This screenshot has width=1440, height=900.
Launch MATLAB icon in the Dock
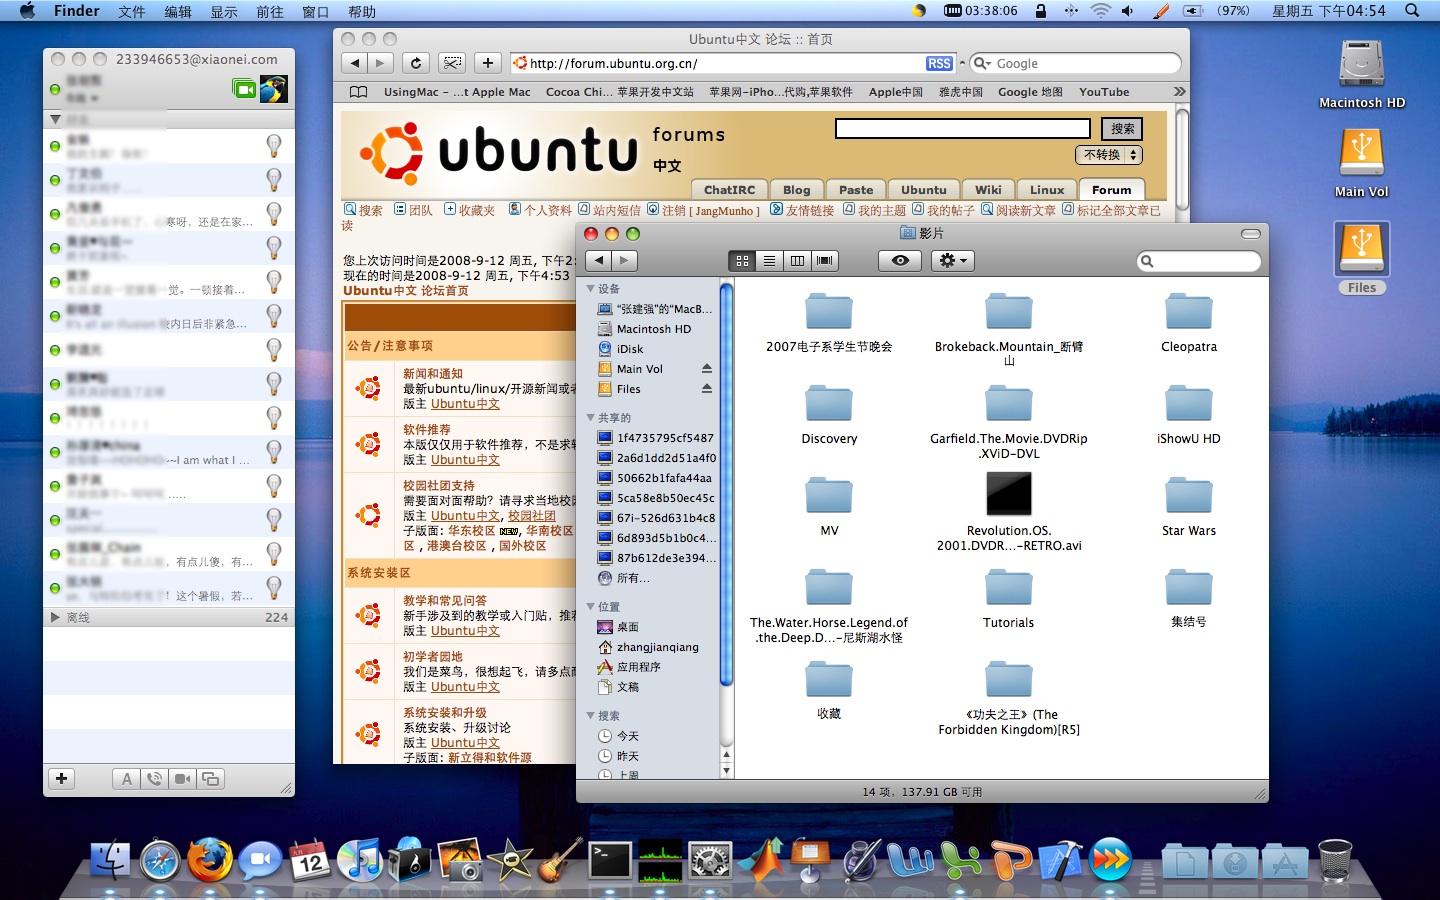point(760,860)
